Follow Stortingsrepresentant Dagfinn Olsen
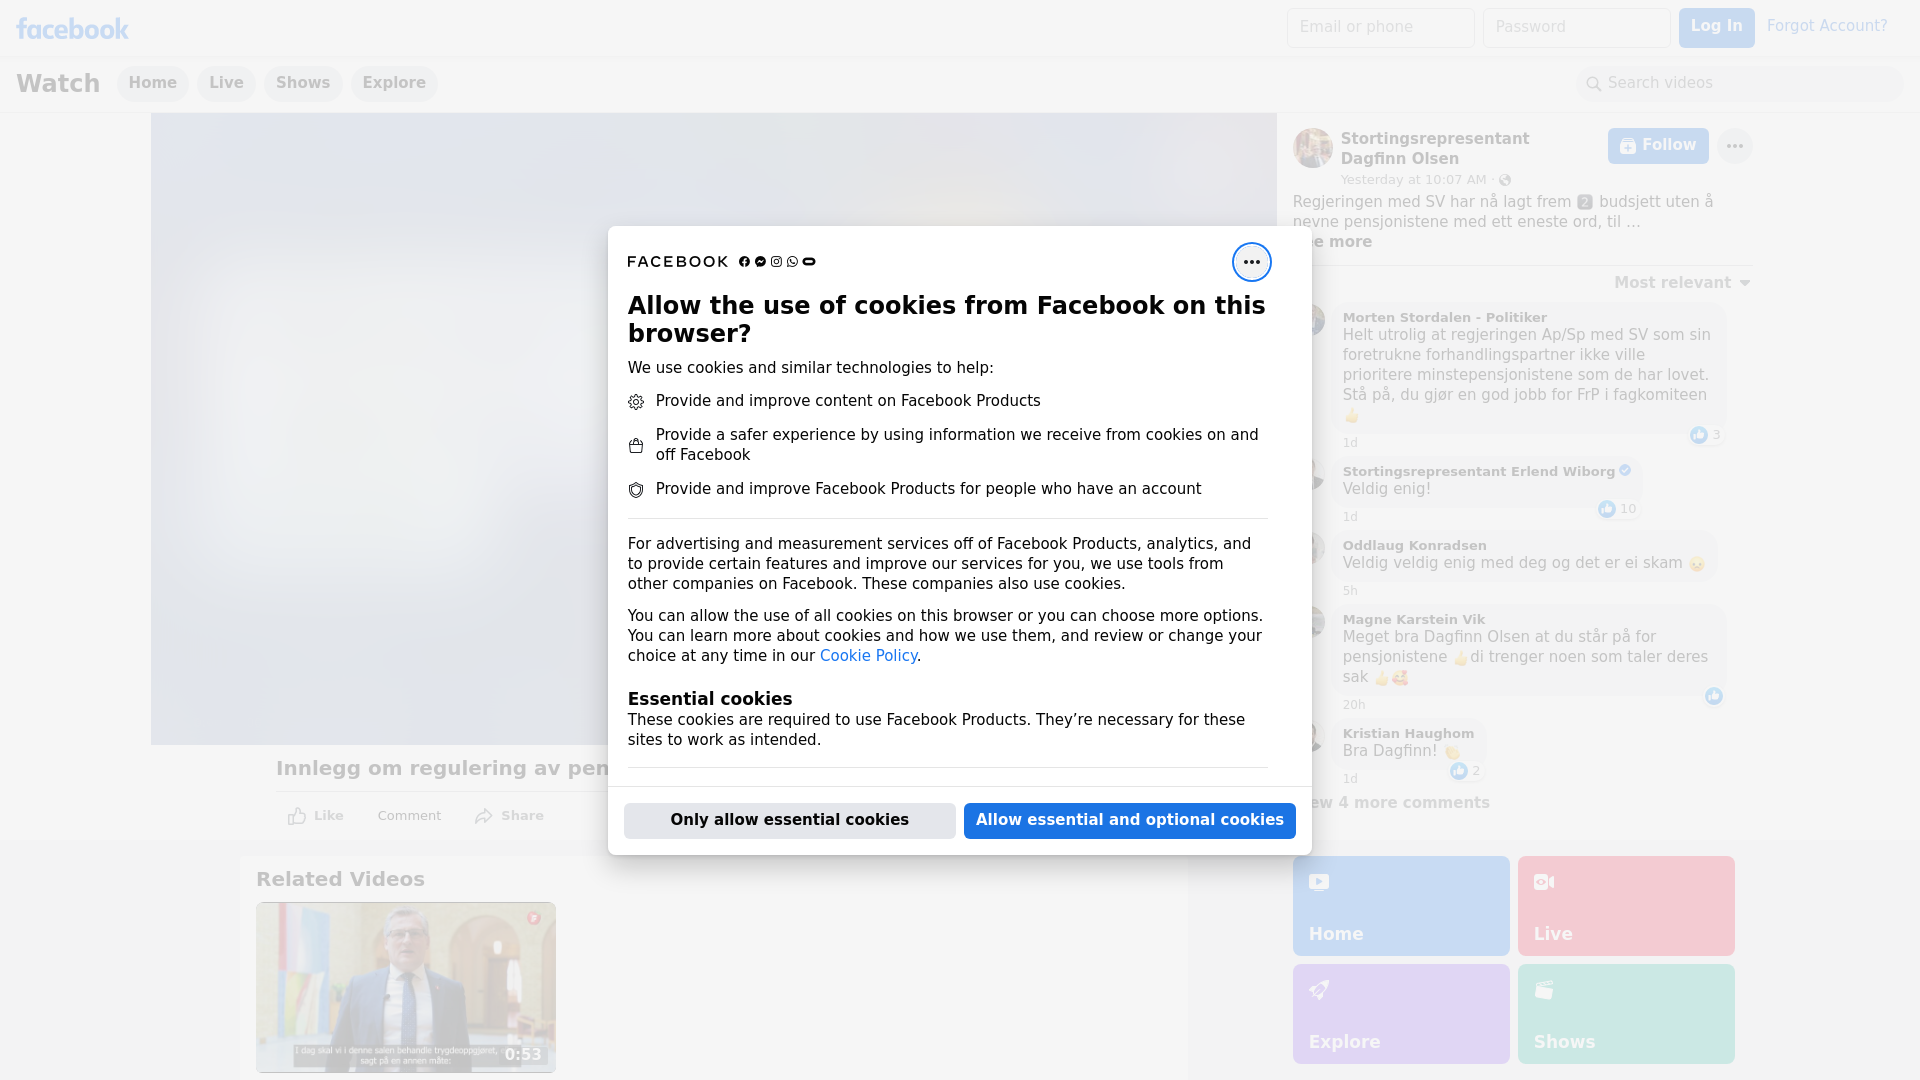The image size is (1920, 1080). click(x=1658, y=146)
